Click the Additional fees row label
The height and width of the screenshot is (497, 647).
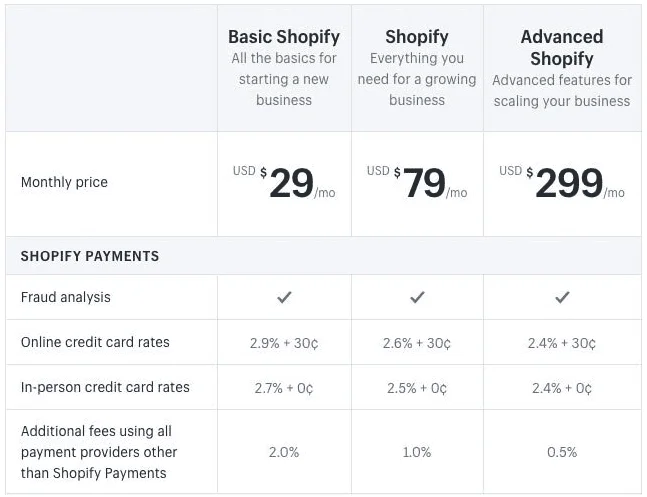coord(96,452)
